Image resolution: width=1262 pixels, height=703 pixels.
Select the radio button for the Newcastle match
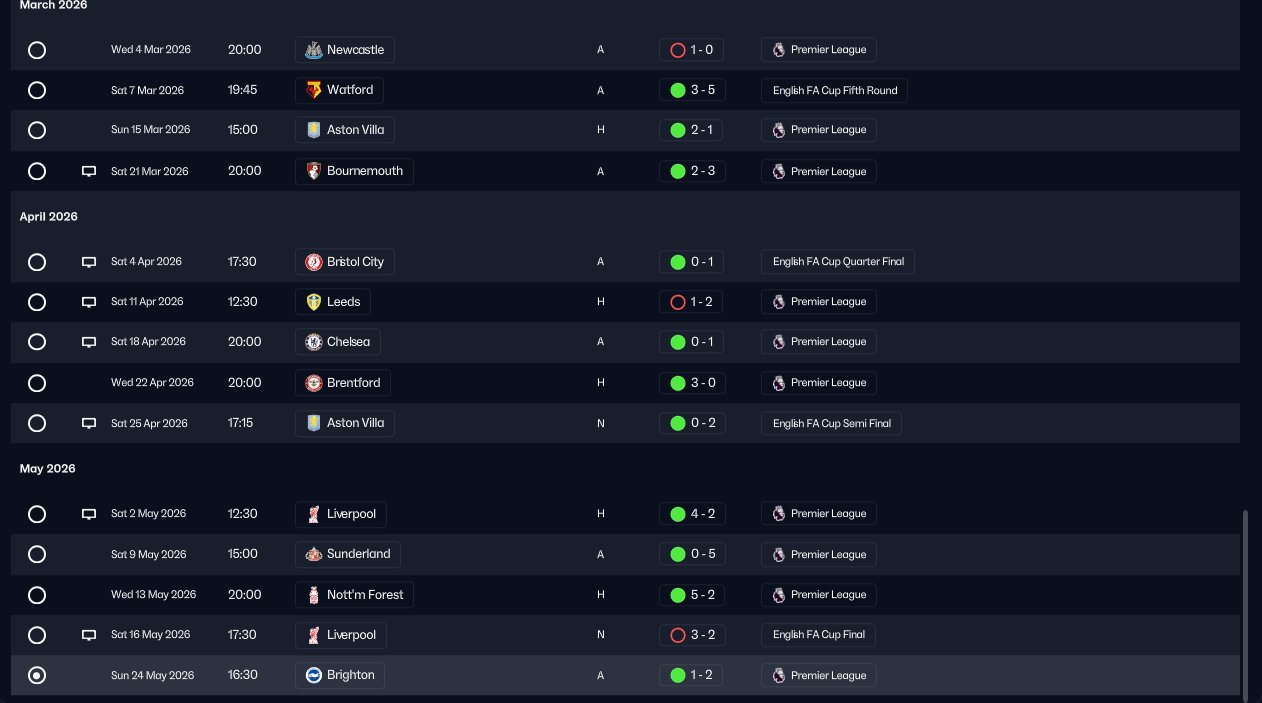[37, 50]
